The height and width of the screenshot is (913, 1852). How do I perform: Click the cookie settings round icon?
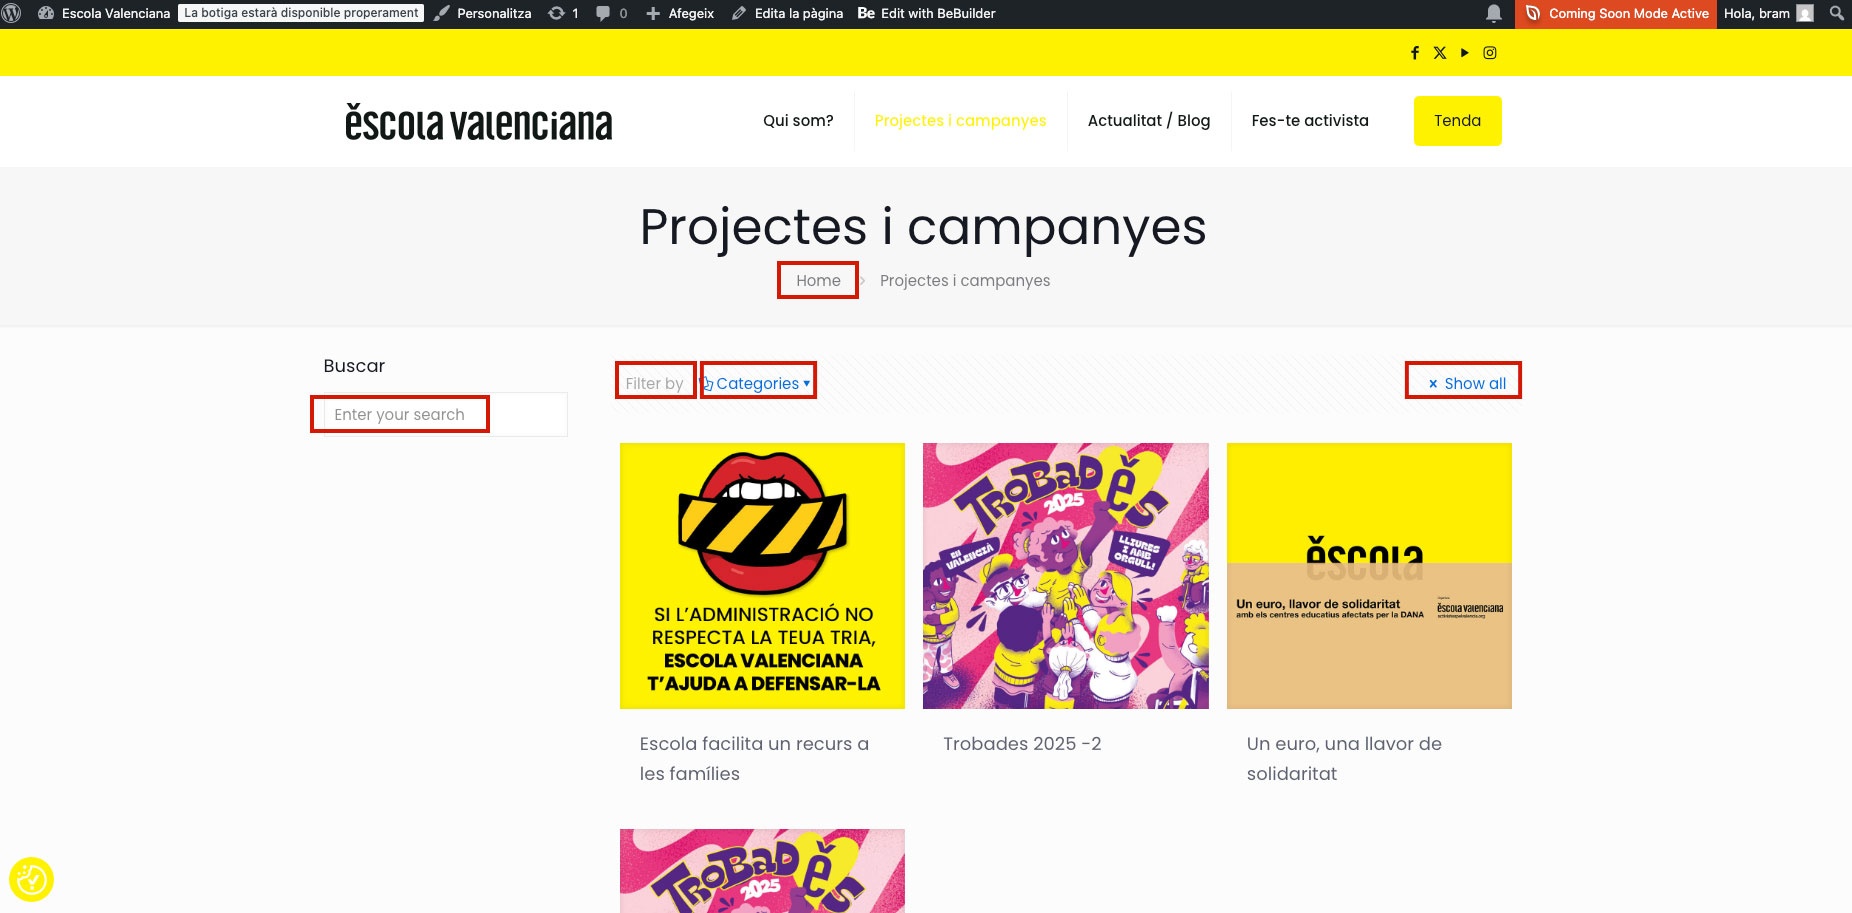coord(31,880)
